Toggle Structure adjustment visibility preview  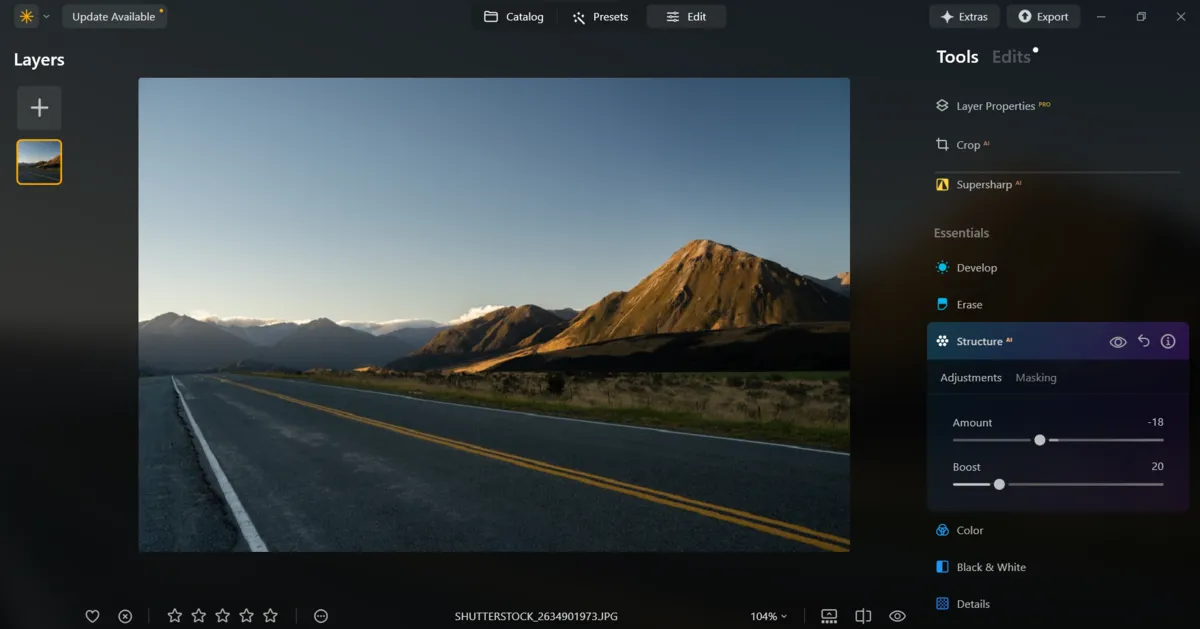[1117, 341]
